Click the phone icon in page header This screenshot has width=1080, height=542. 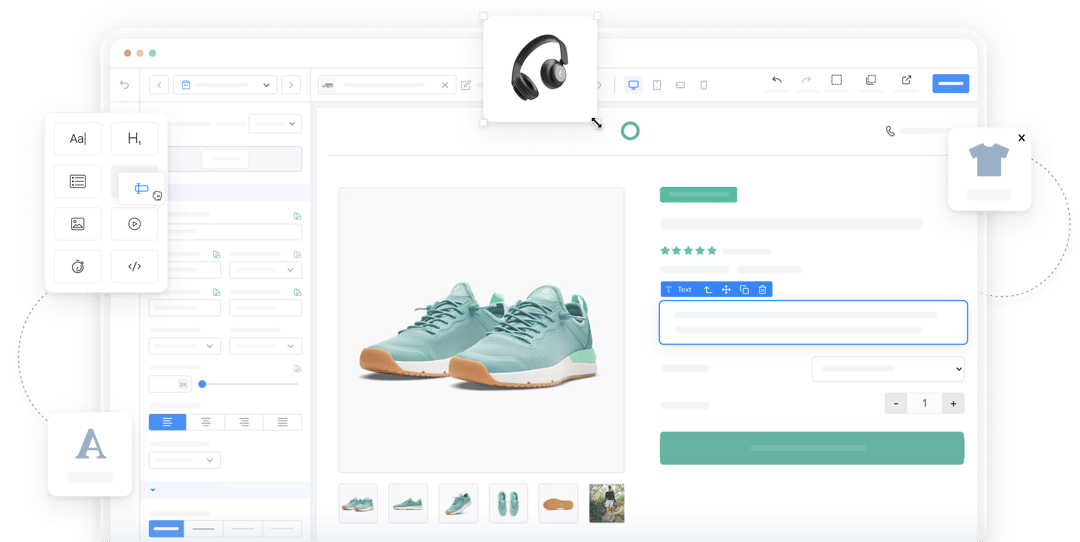point(890,131)
